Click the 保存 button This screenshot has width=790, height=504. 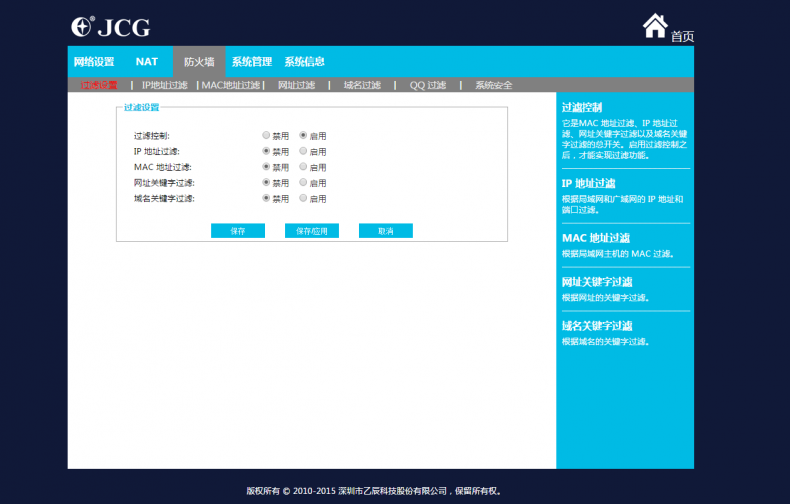pyautogui.click(x=238, y=231)
